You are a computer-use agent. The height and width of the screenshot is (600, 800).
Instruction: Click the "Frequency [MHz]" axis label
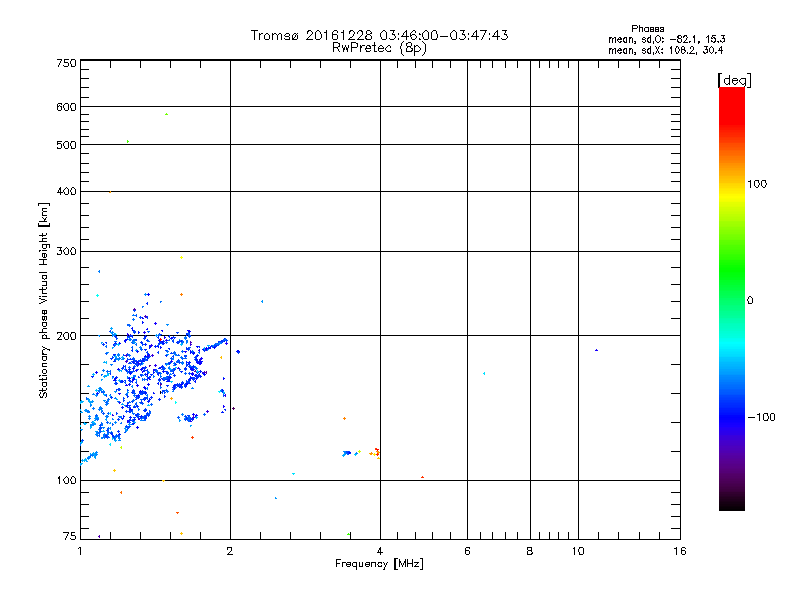pyautogui.click(x=379, y=564)
